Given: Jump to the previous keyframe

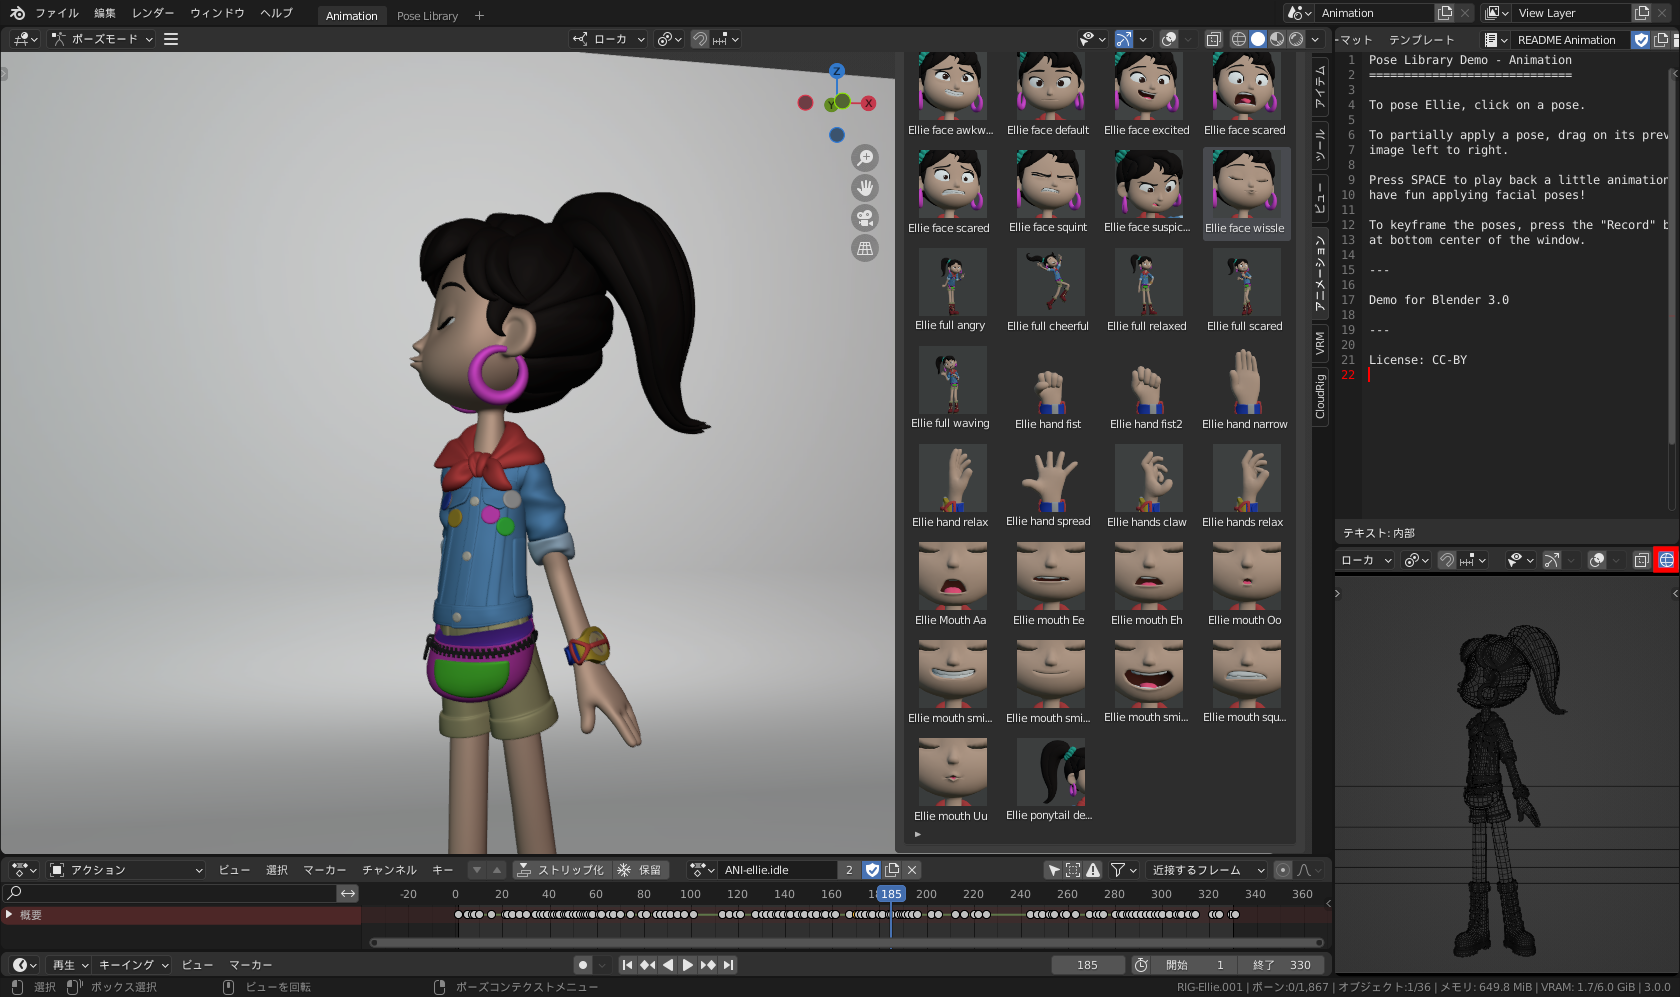Looking at the screenshot, I should coord(648,965).
